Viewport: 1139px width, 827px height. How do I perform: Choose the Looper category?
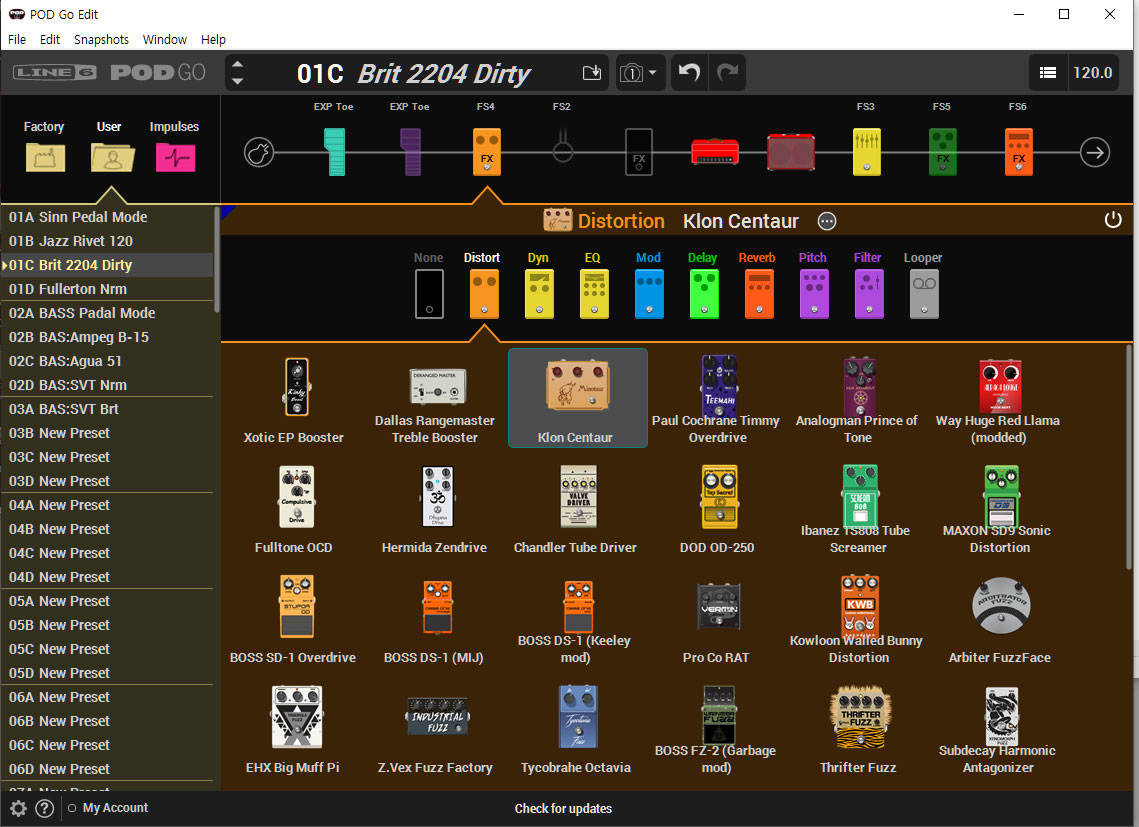point(923,285)
